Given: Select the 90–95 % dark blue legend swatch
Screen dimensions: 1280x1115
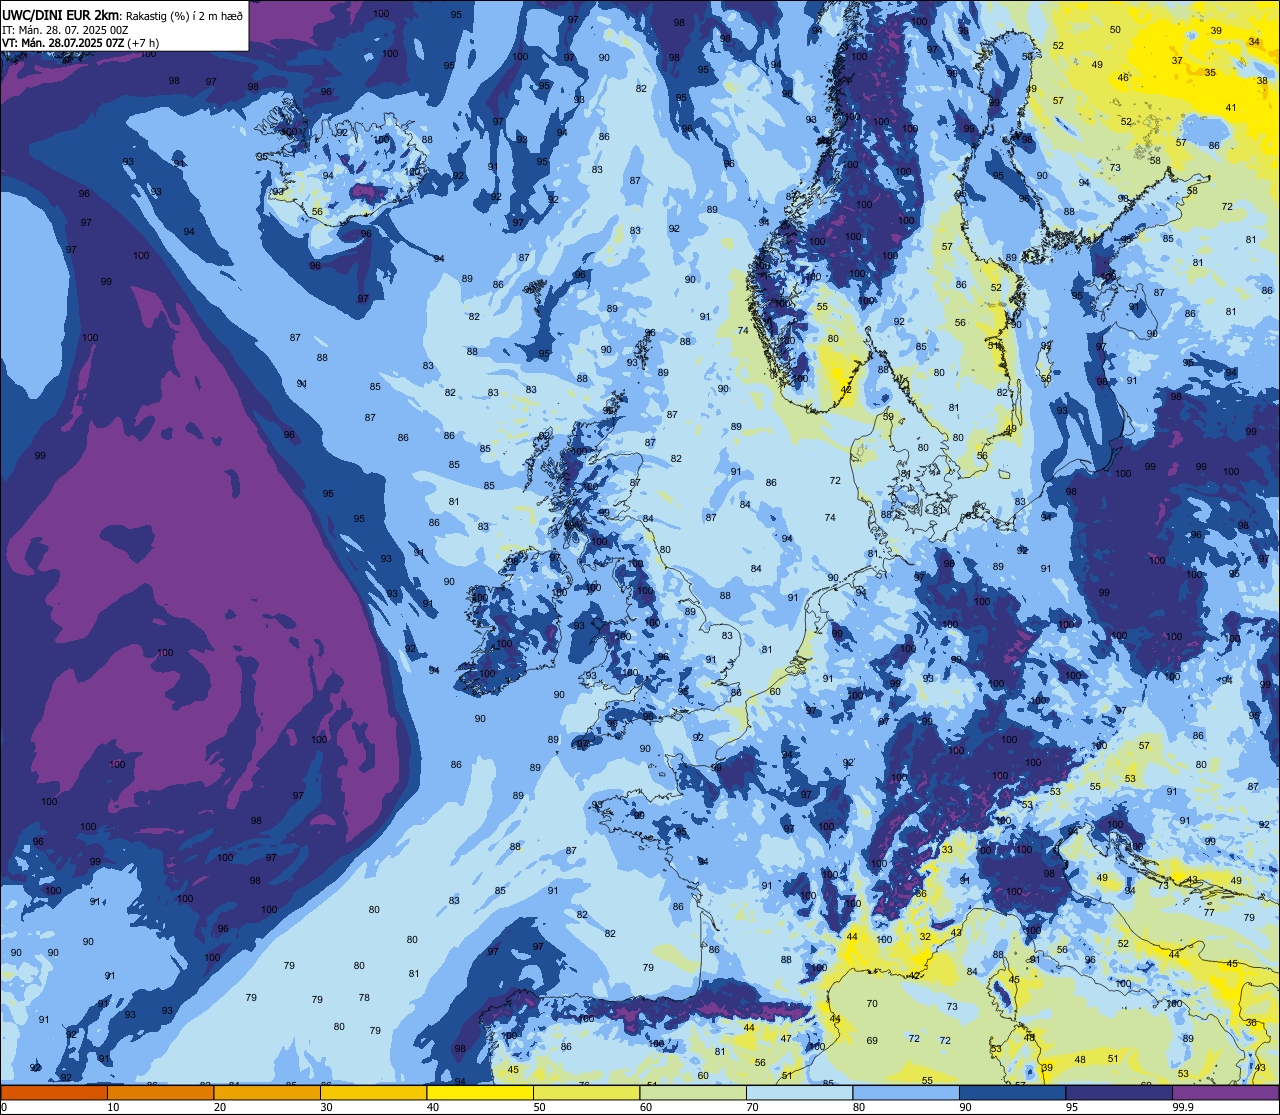Looking at the screenshot, I should click(1012, 1092).
